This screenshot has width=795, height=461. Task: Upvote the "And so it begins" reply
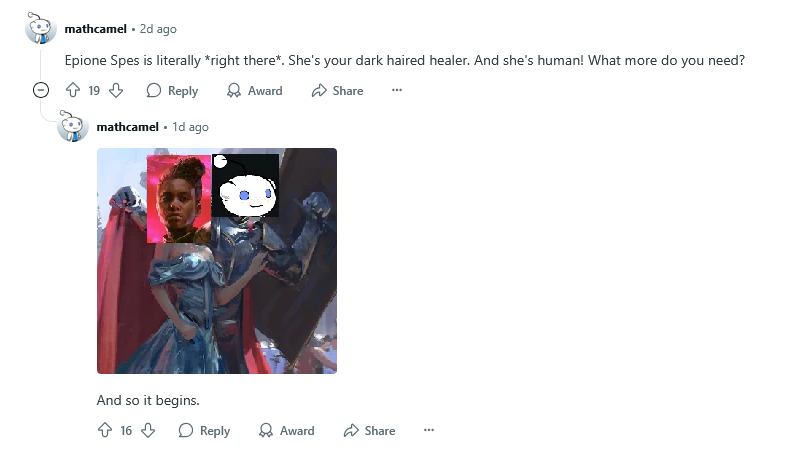point(105,430)
